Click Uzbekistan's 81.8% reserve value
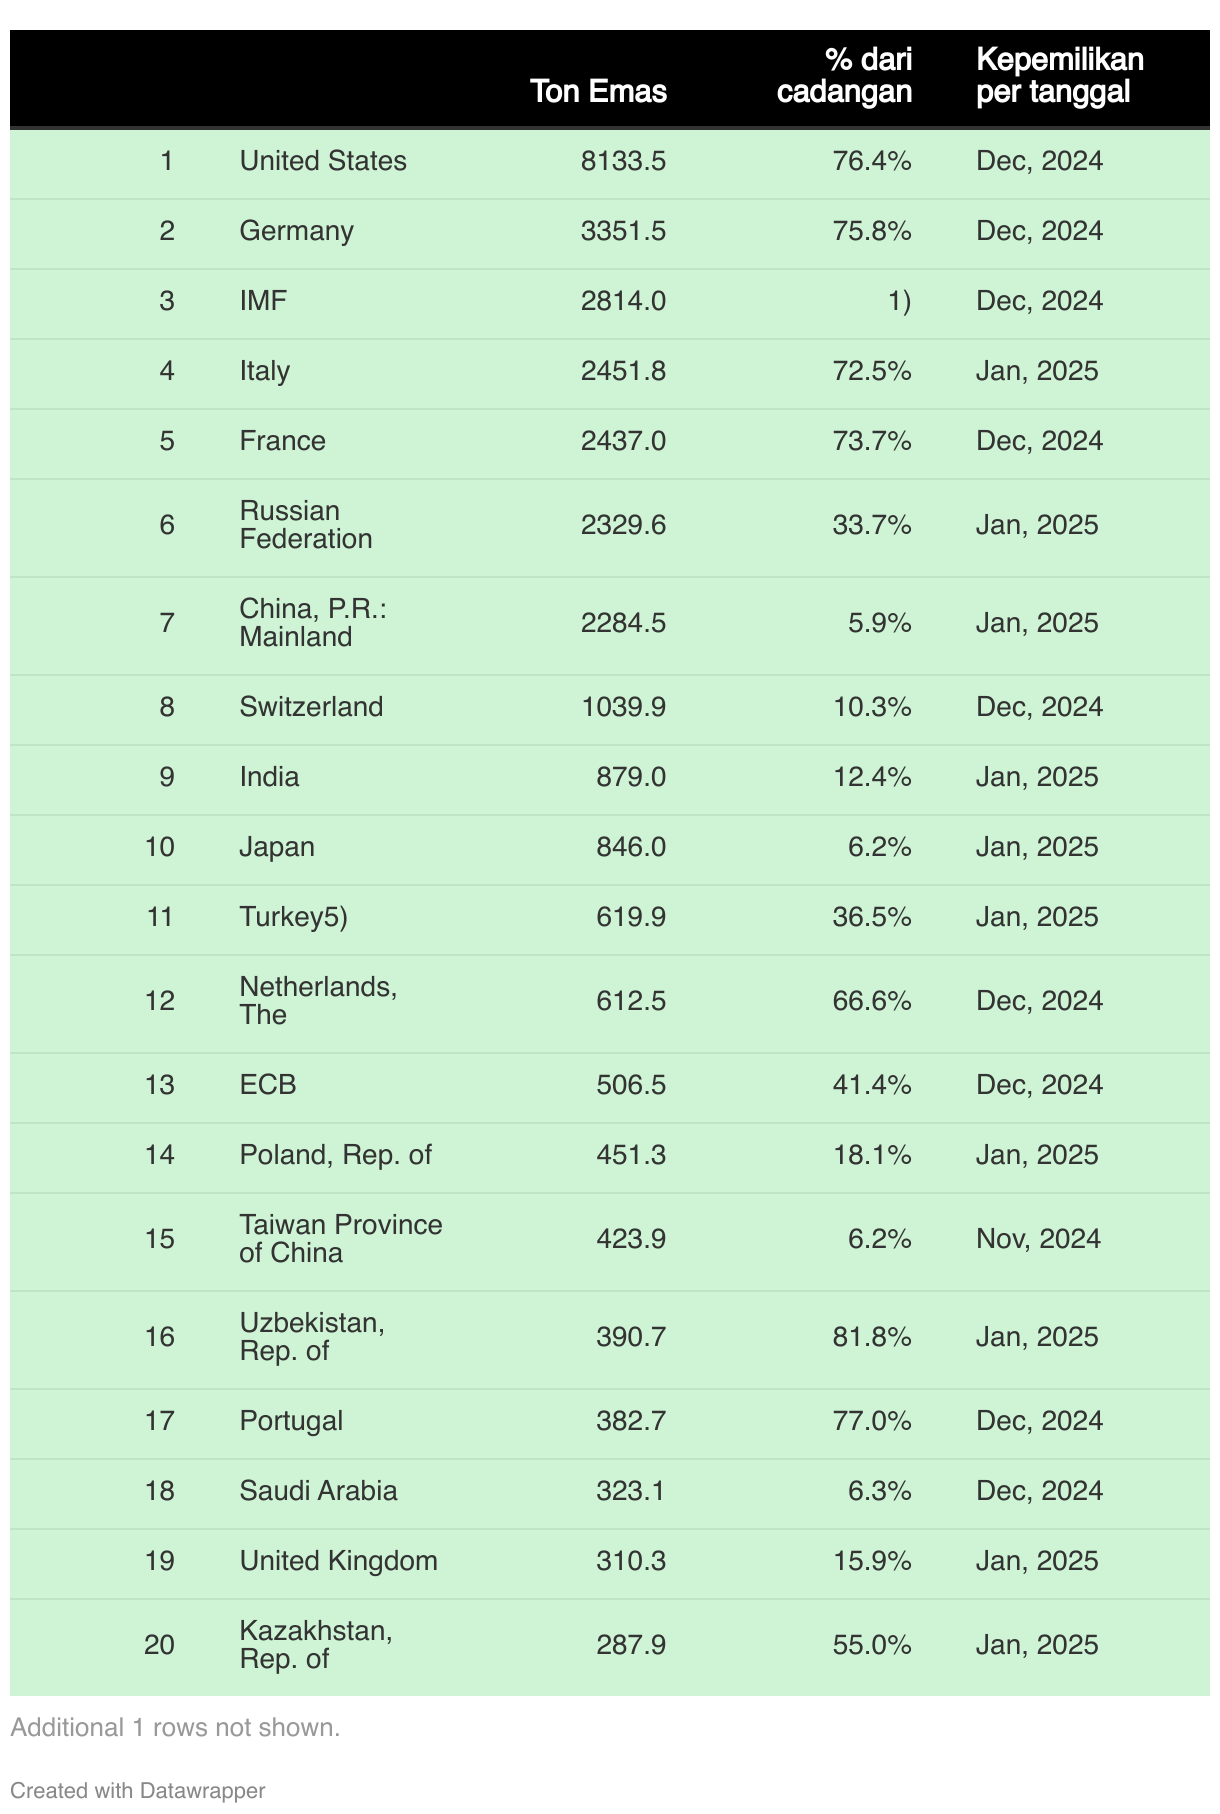The height and width of the screenshot is (1814, 1220). click(x=872, y=1337)
